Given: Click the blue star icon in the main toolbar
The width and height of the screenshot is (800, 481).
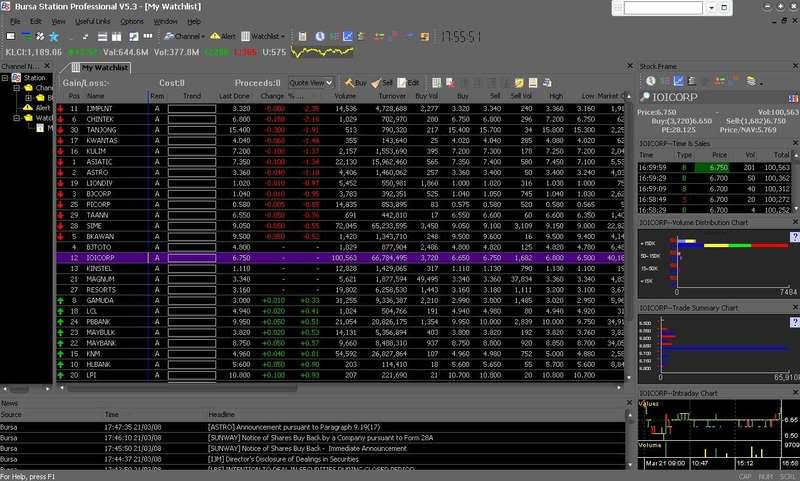Looking at the screenshot, I should [x=54, y=37].
